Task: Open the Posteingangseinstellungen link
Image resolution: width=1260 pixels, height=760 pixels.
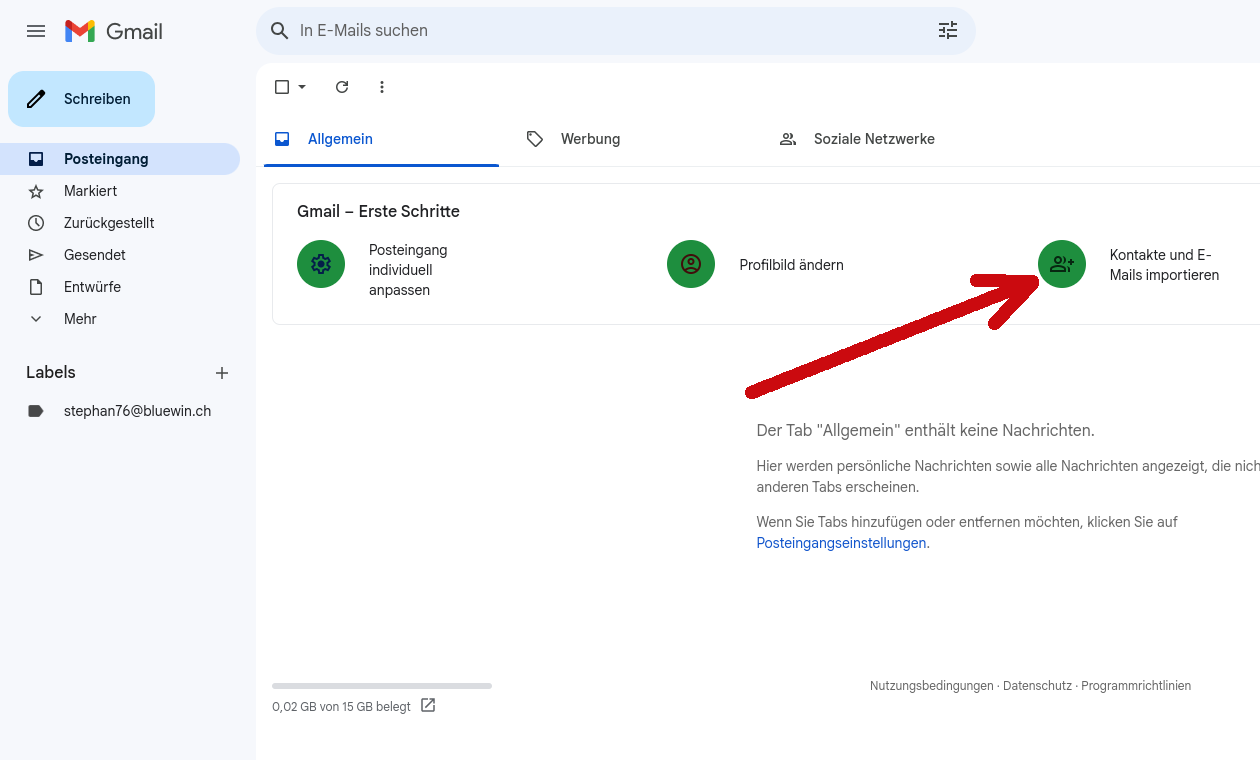Action: (x=842, y=543)
